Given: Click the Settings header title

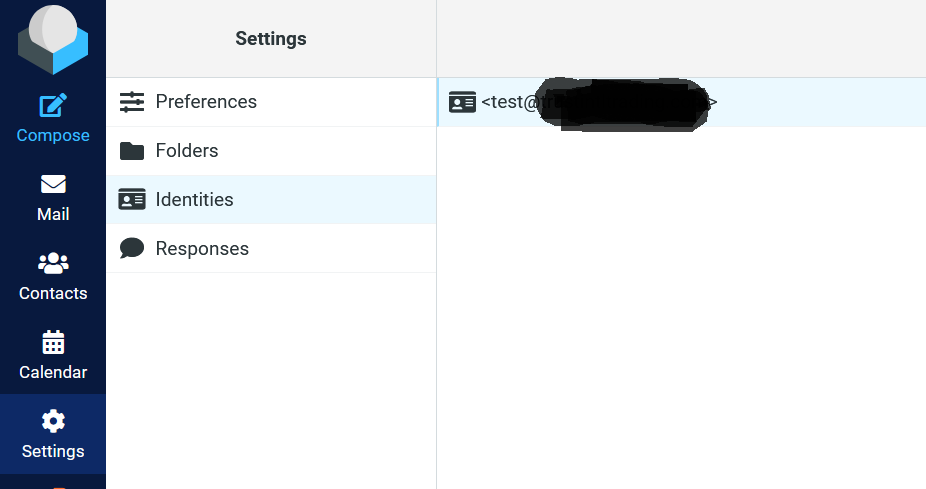Looking at the screenshot, I should pyautogui.click(x=271, y=38).
